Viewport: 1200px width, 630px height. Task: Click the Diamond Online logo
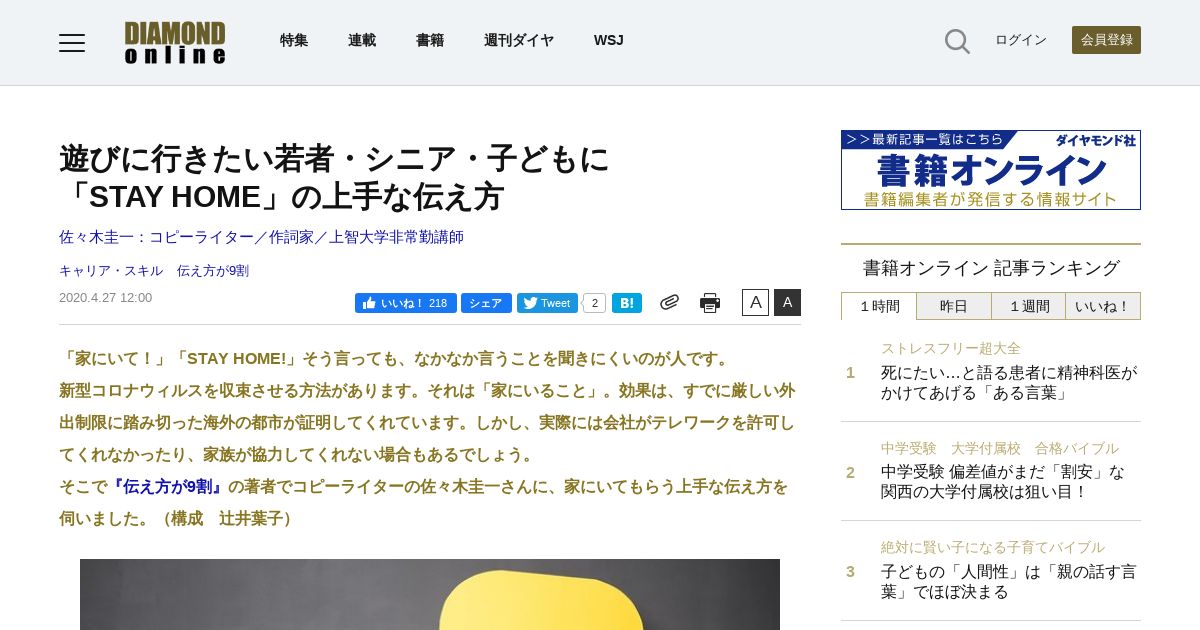(x=175, y=42)
